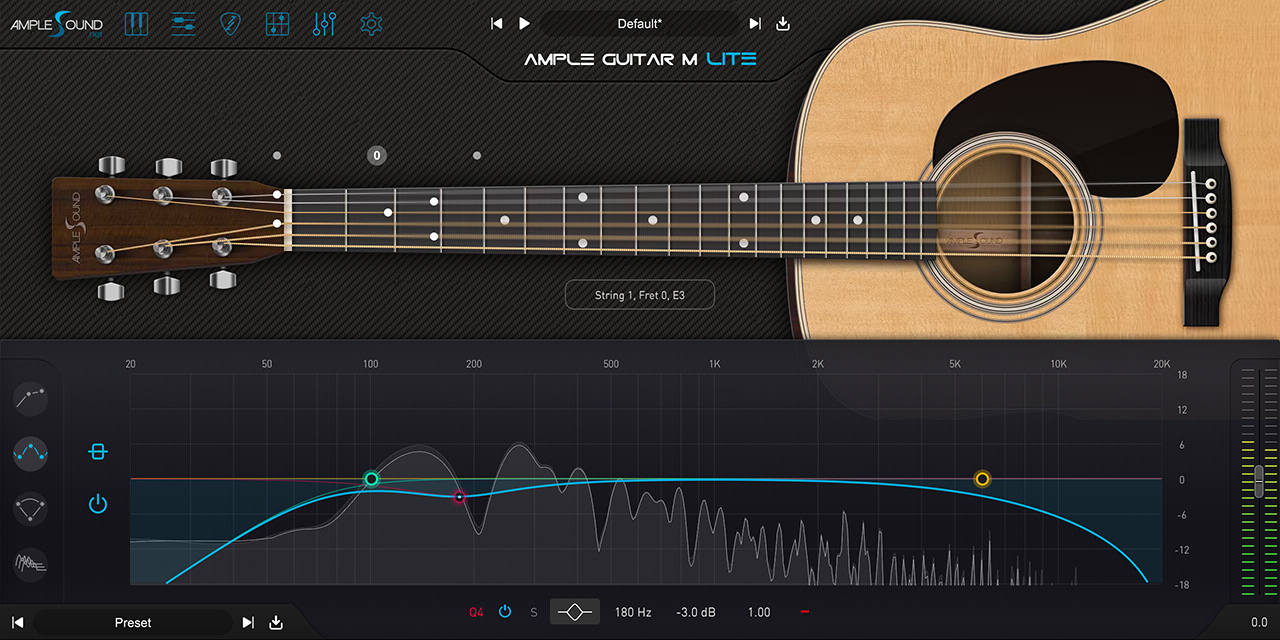Open the strummer panel icon
Viewport: 1280px width, 640px height.
click(x=183, y=23)
